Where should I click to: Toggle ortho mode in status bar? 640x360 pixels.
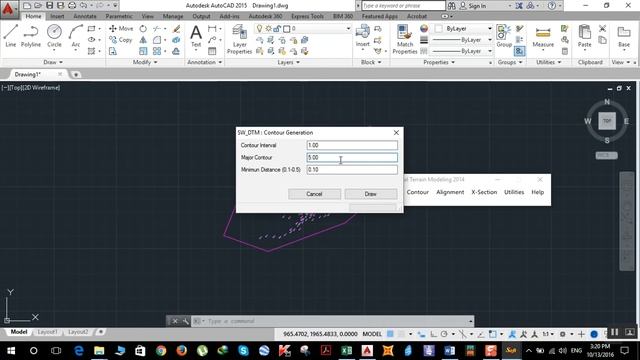tap(433, 334)
